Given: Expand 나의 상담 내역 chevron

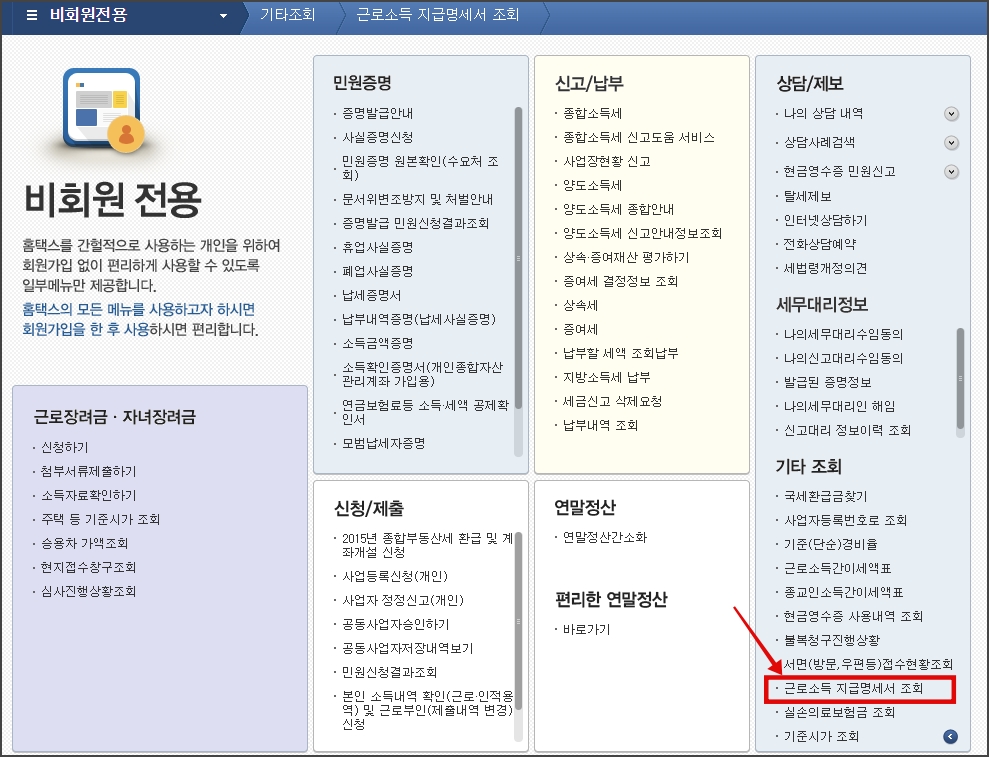Looking at the screenshot, I should pyautogui.click(x=950, y=114).
